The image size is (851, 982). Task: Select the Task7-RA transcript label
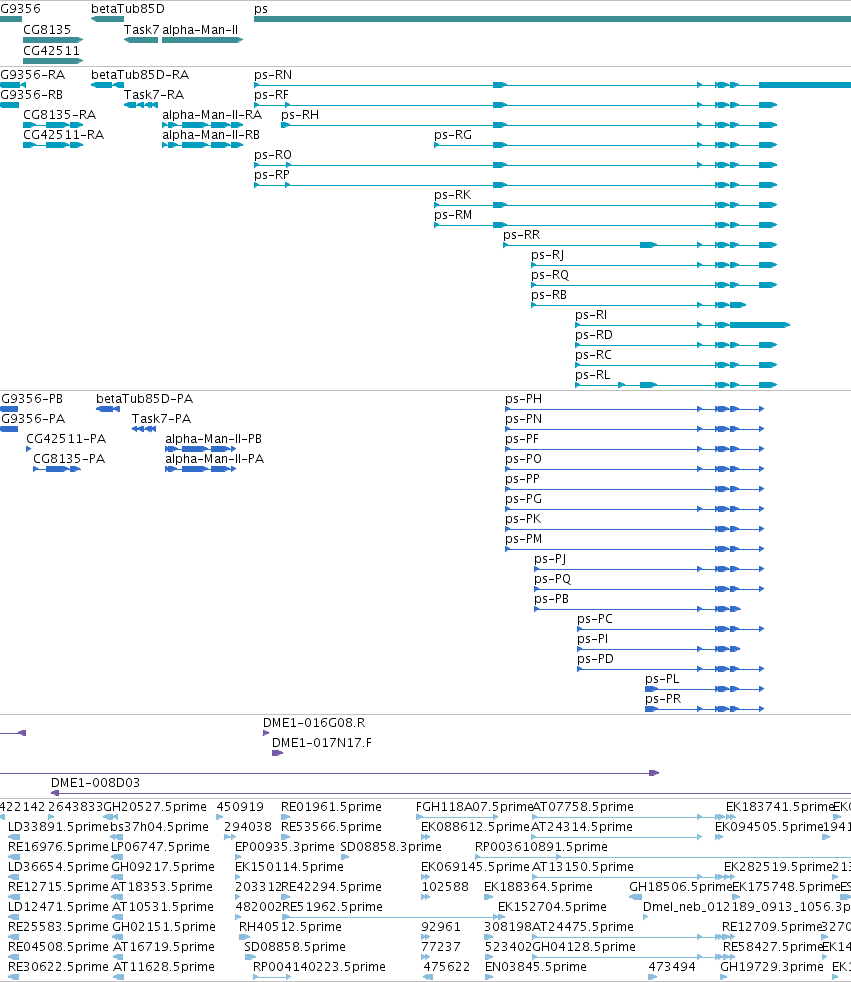tap(154, 95)
